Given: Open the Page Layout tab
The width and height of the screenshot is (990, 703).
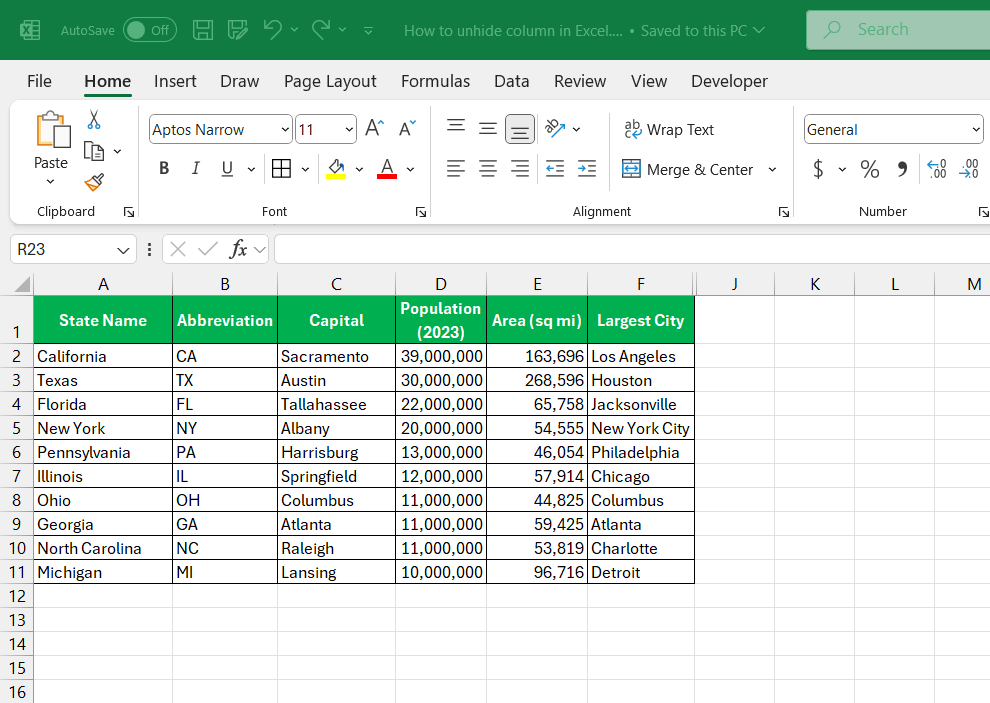Looking at the screenshot, I should (x=330, y=81).
